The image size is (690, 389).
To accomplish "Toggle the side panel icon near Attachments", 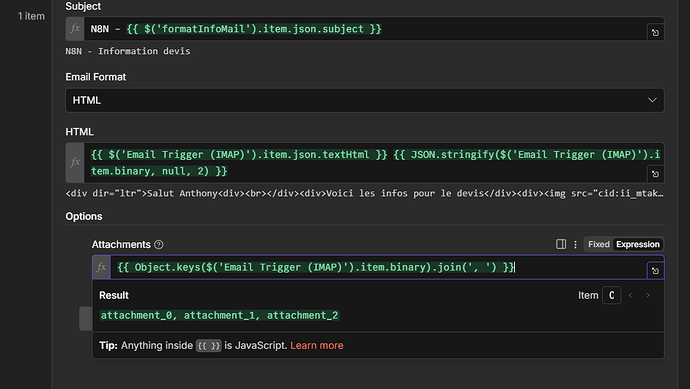I will [x=561, y=244].
